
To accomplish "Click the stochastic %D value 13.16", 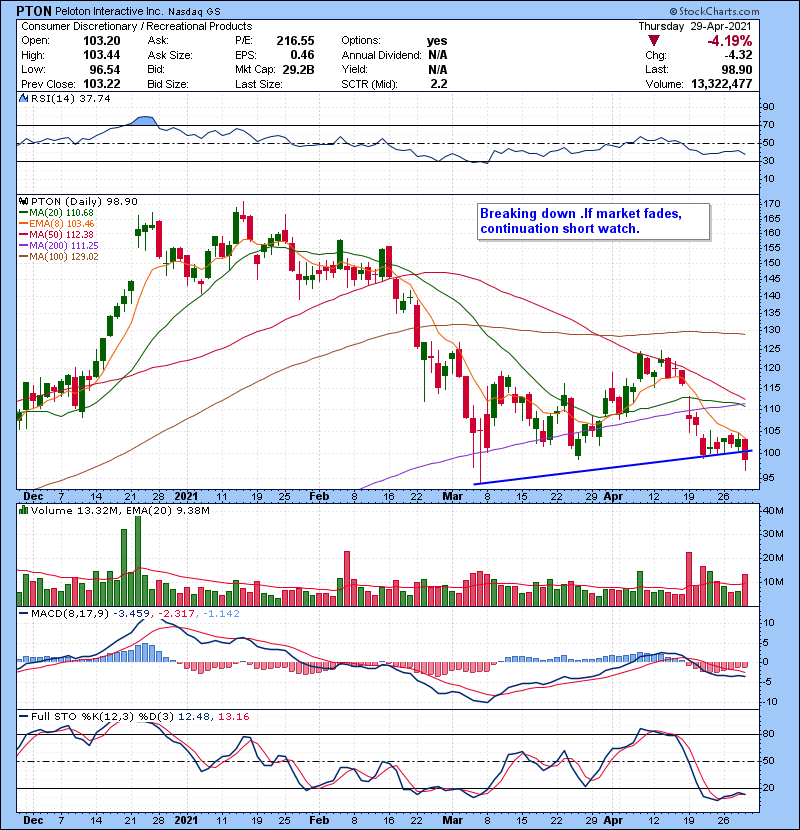I will click(x=233, y=716).
